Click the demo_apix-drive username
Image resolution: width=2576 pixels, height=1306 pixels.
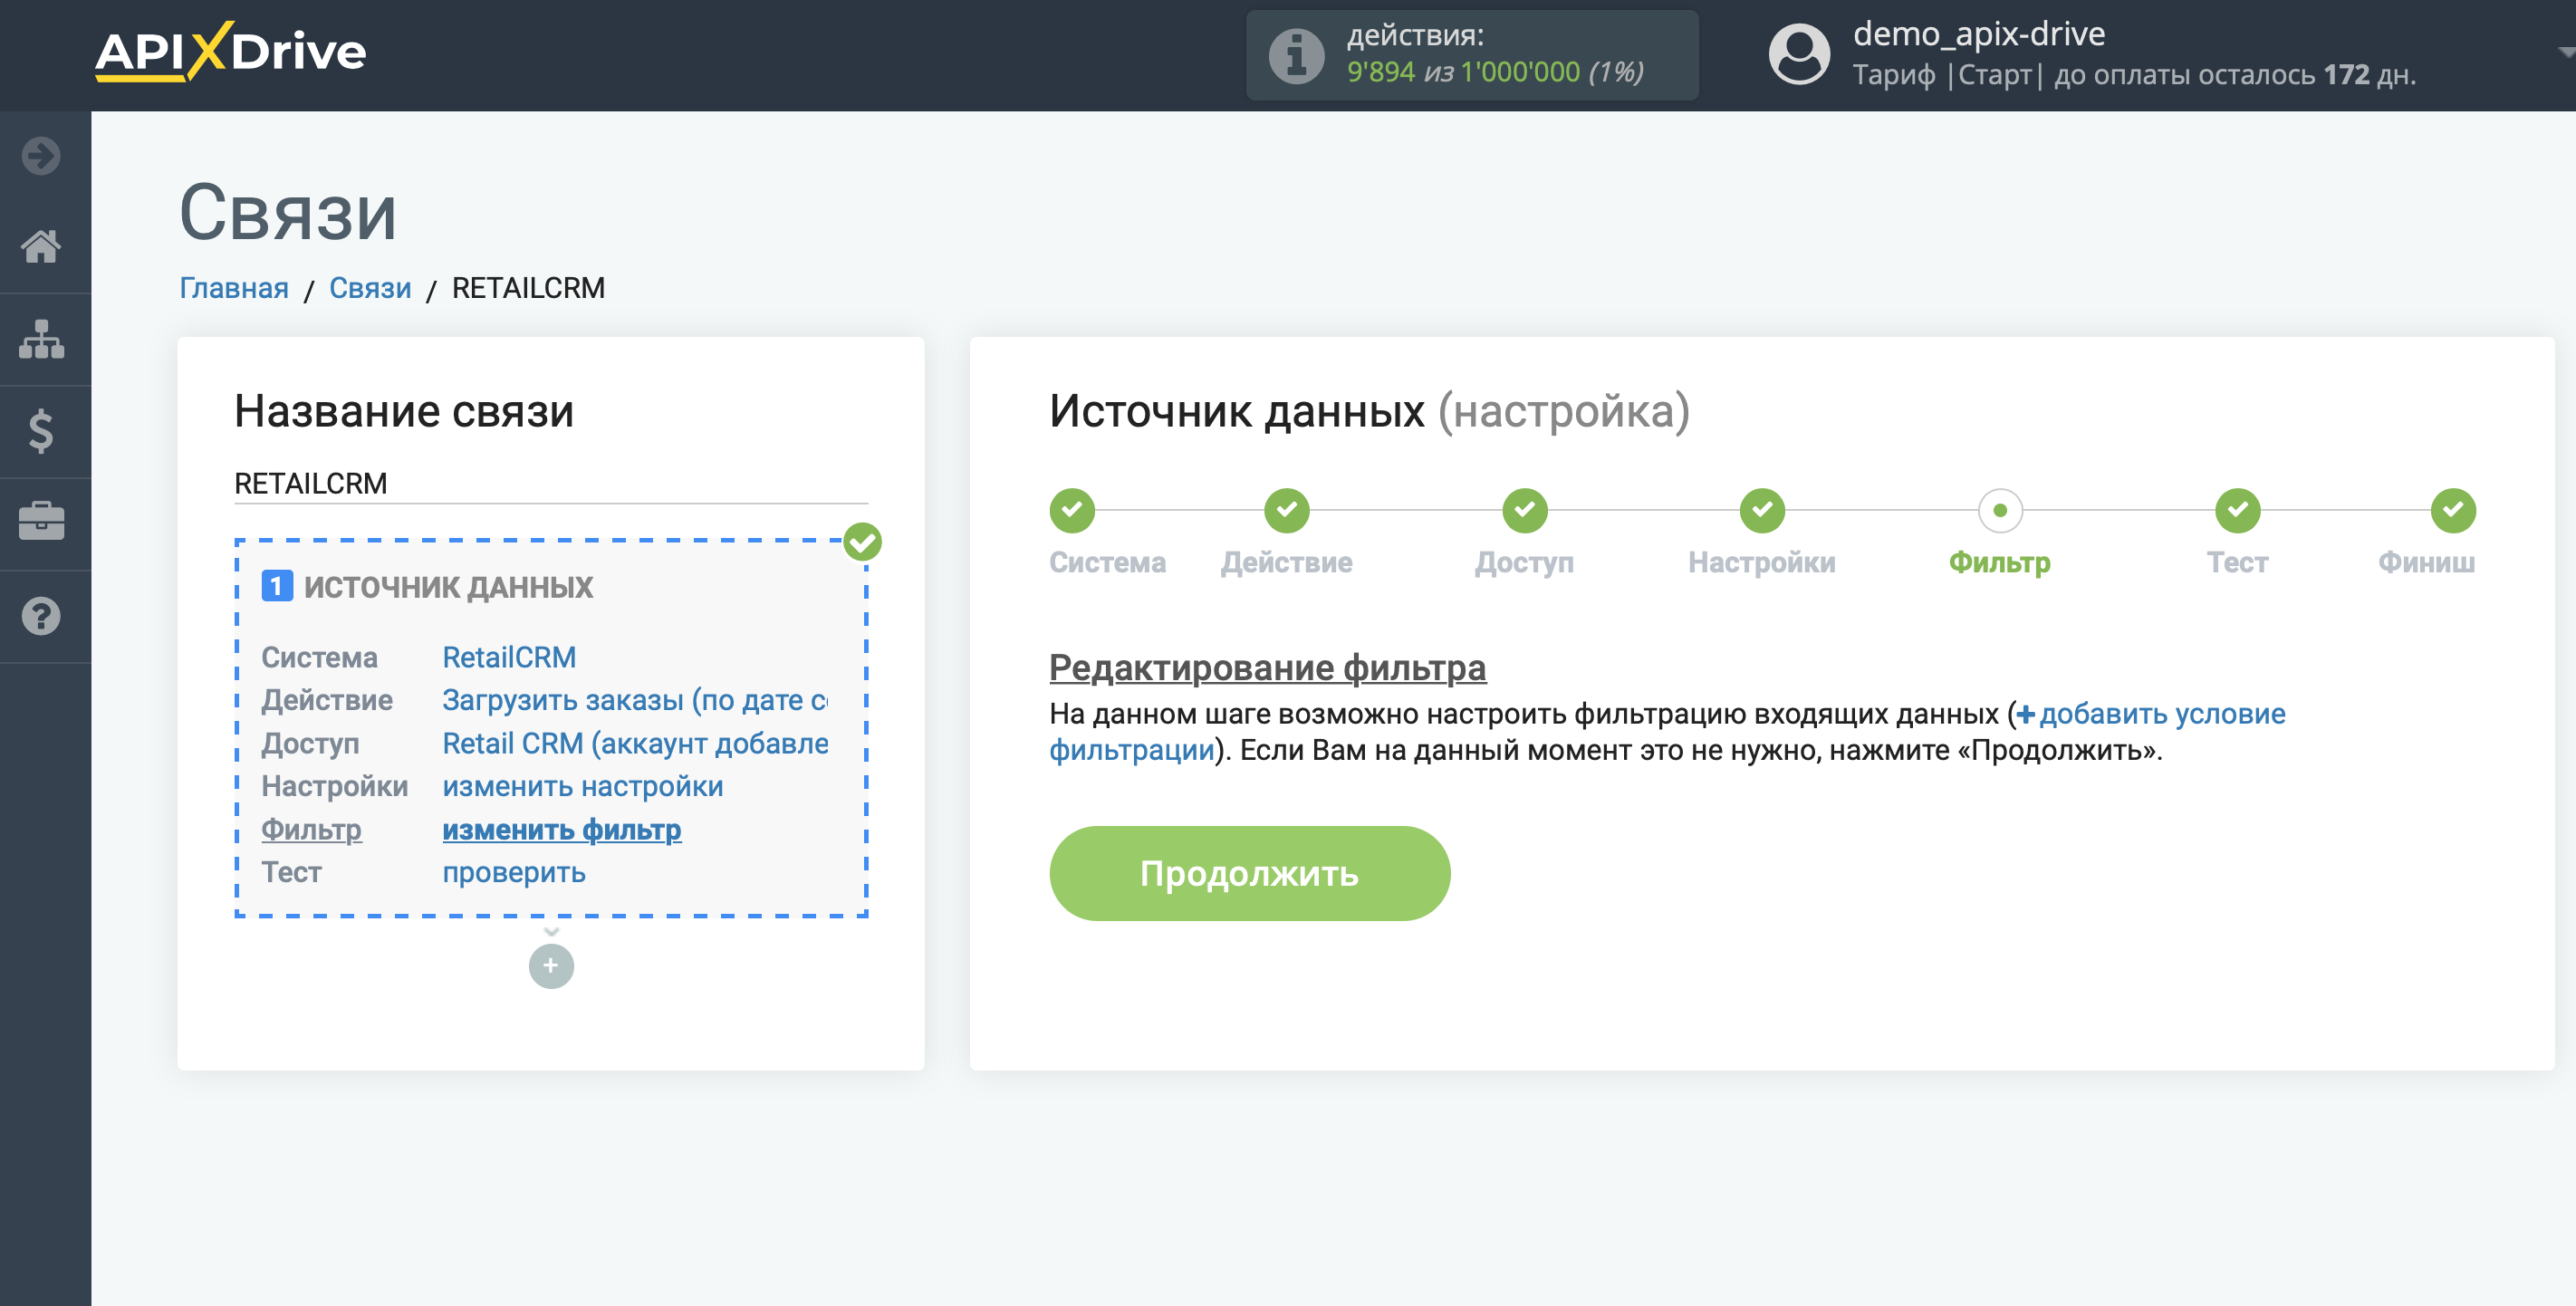[1979, 34]
